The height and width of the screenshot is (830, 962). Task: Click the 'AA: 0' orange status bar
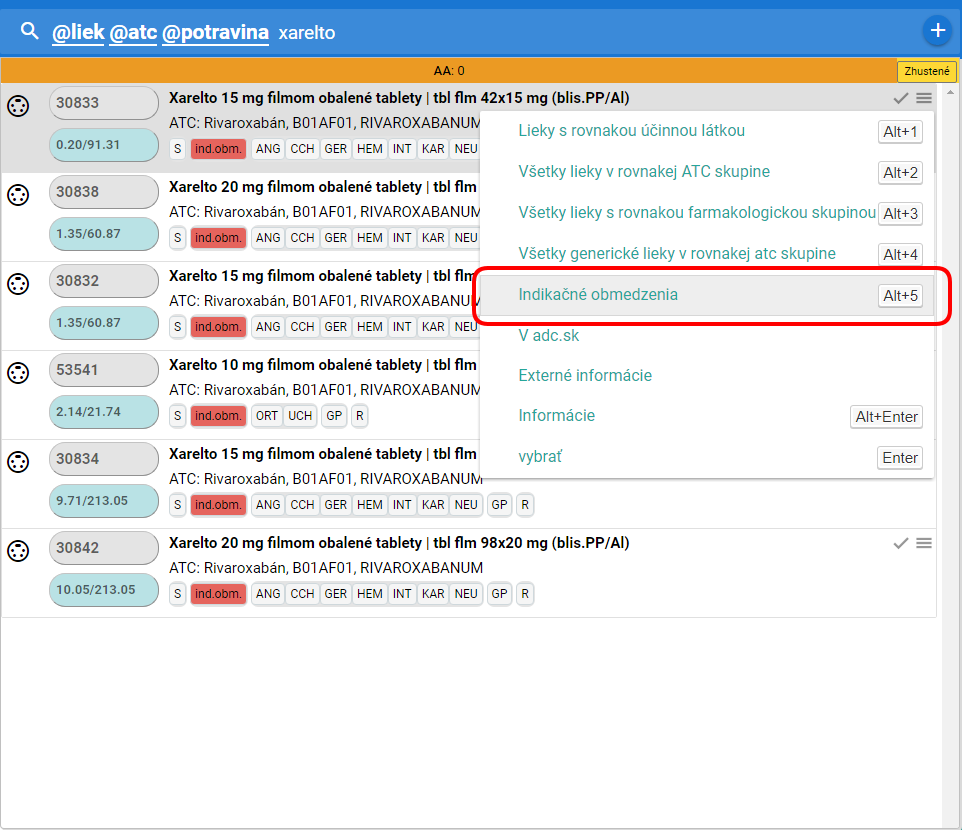pos(448,71)
